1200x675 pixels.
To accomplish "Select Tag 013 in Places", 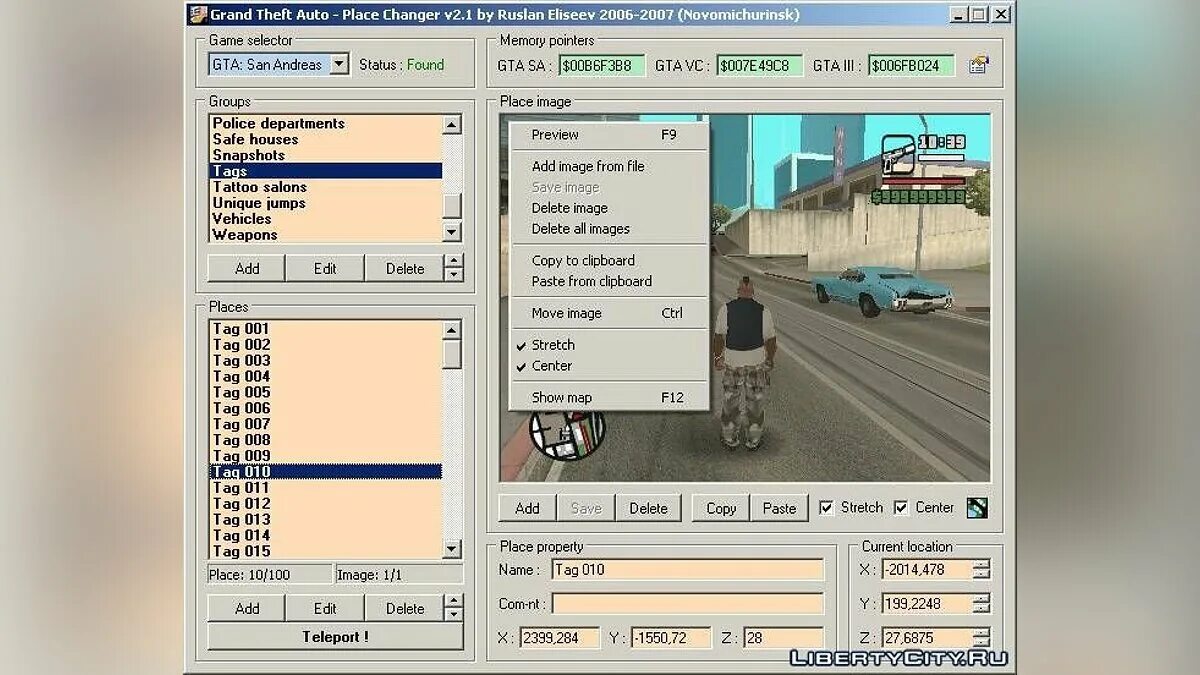I will click(x=326, y=520).
